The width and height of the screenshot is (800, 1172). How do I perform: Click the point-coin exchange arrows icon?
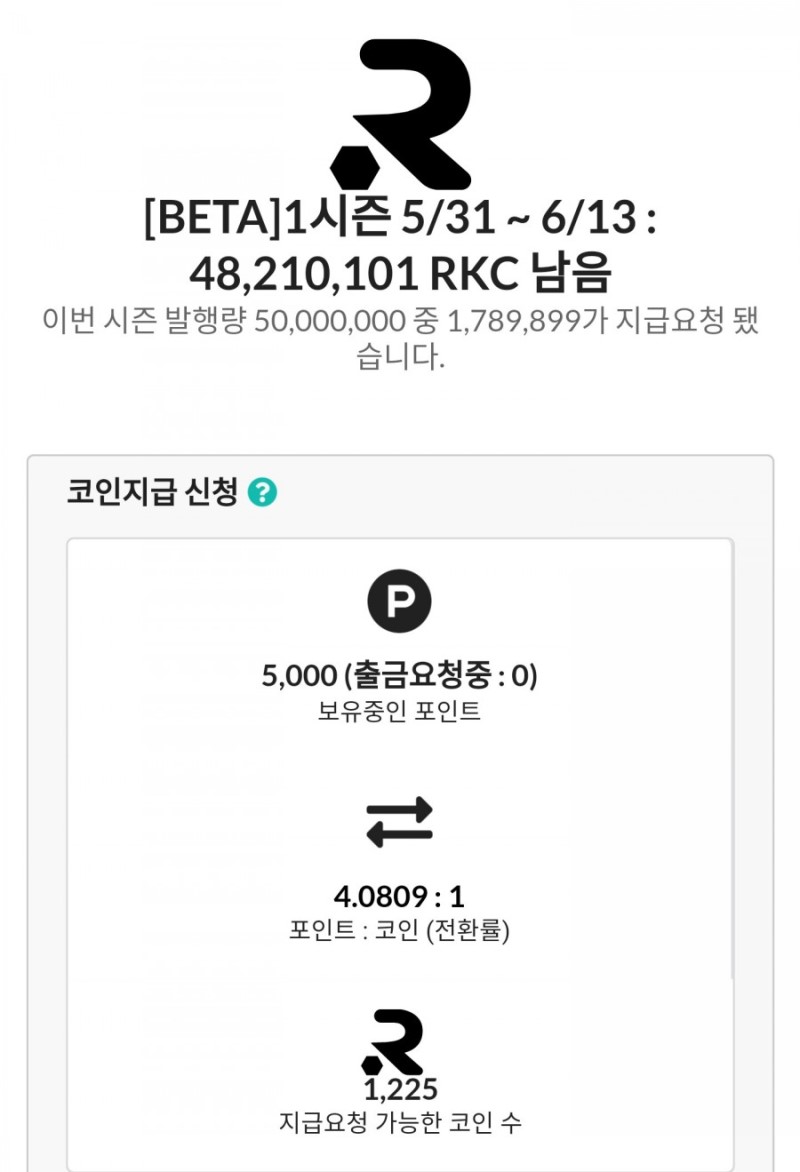pos(399,821)
